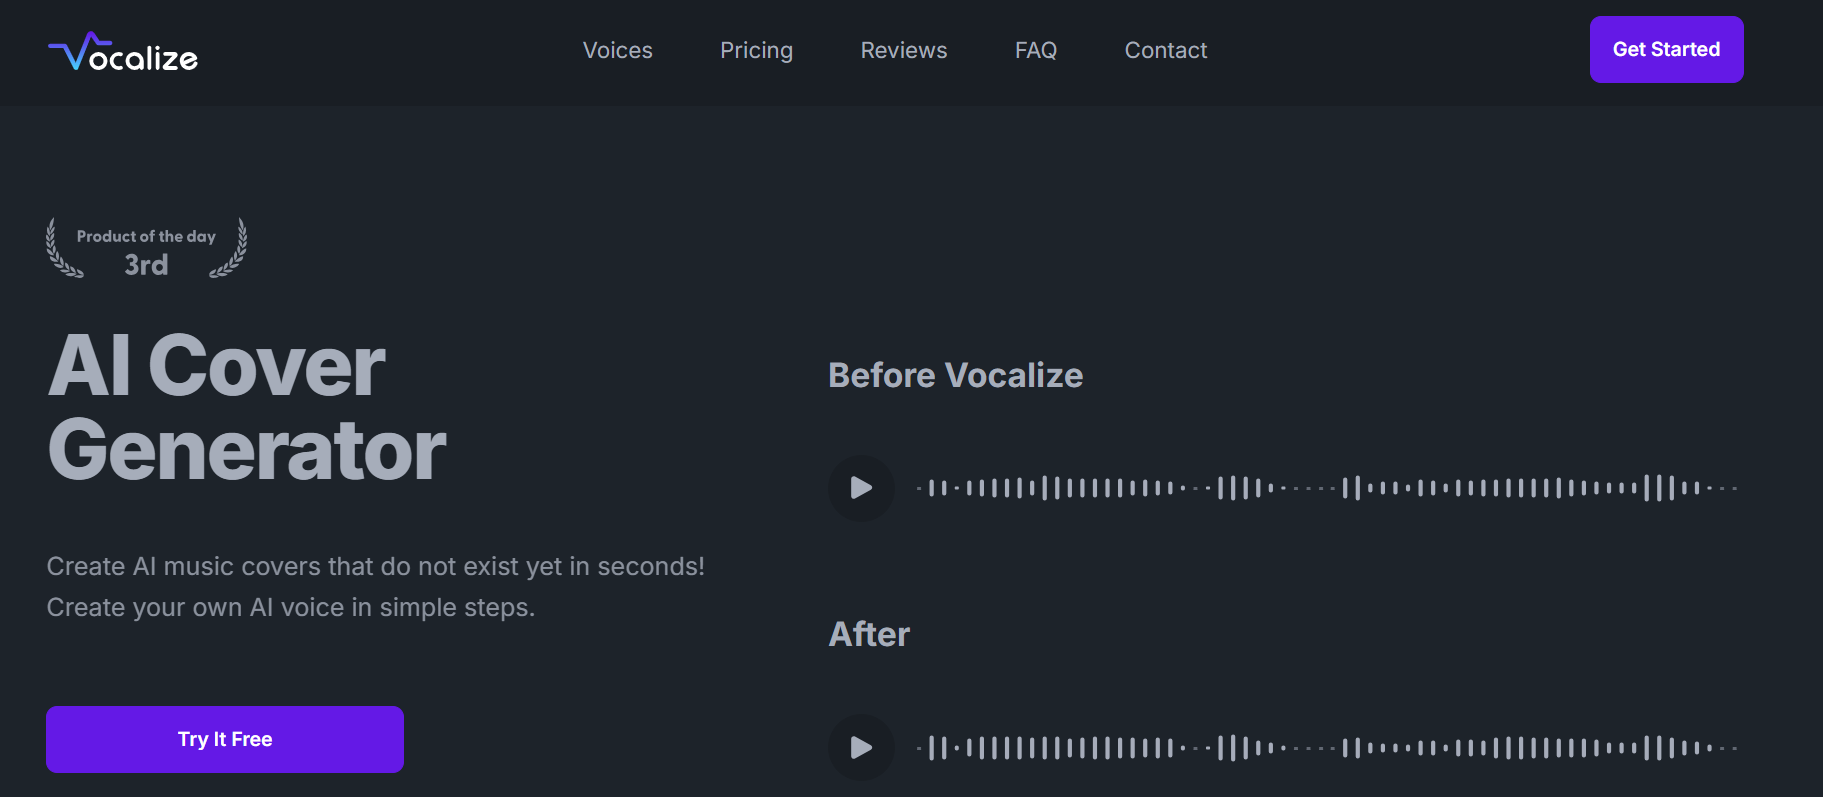Play the After audio sample
Image resolution: width=1823 pixels, height=797 pixels.
[861, 747]
